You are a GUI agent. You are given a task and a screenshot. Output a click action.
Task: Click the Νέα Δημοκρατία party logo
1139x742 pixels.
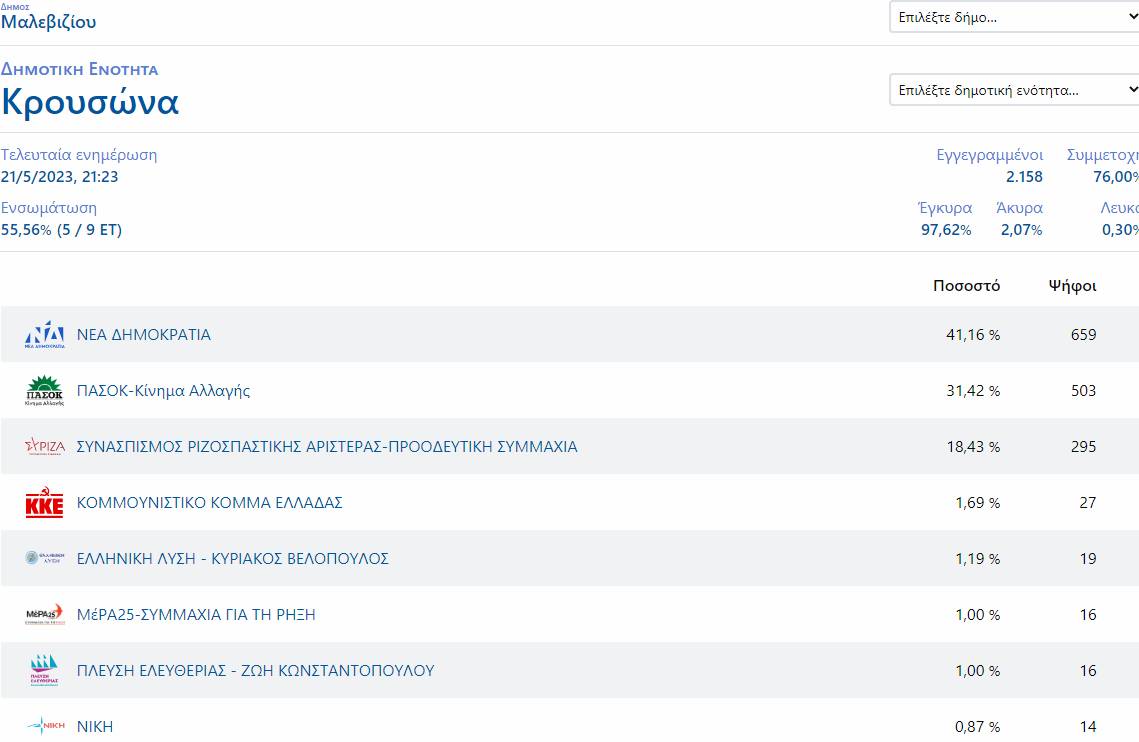[44, 334]
